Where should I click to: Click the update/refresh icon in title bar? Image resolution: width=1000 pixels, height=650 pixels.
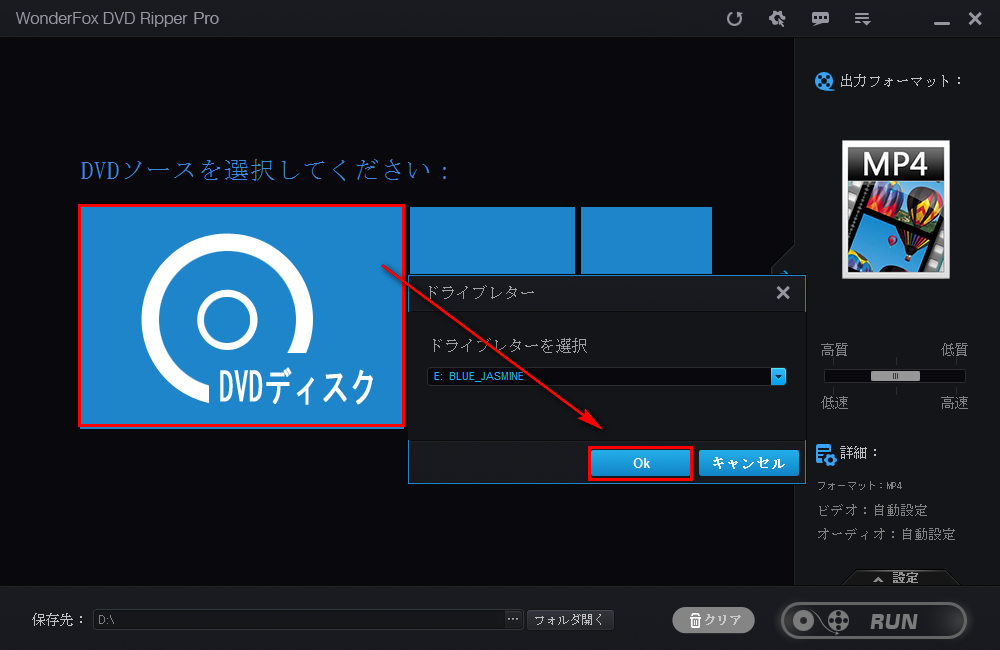click(x=735, y=18)
